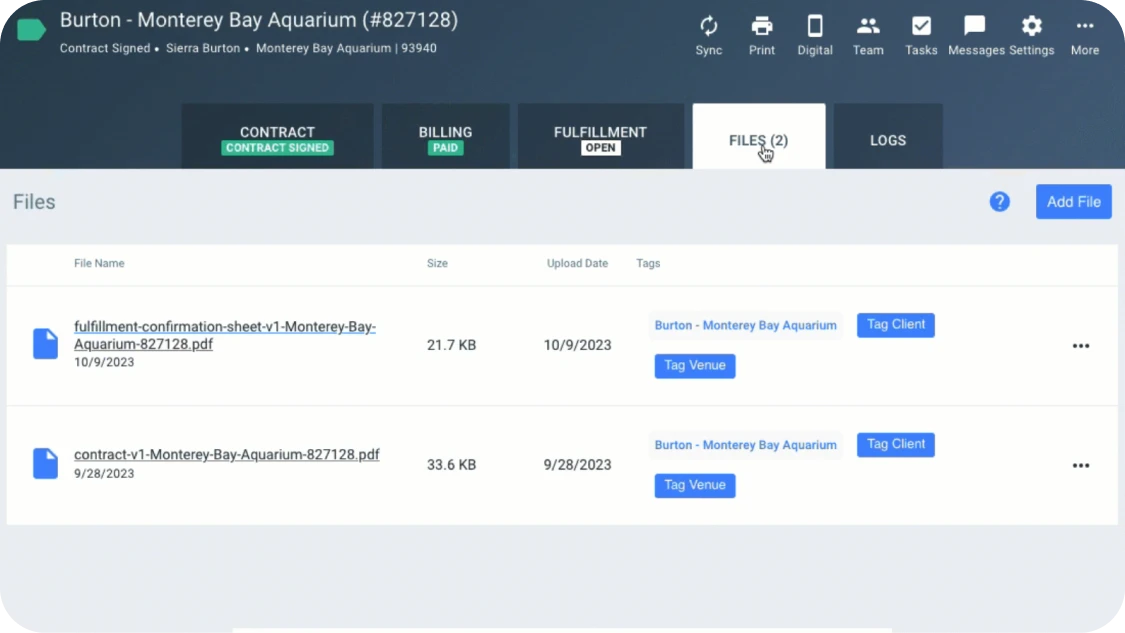Open options menu for fulfillment confirmation file
The image size is (1125, 633).
(1081, 346)
